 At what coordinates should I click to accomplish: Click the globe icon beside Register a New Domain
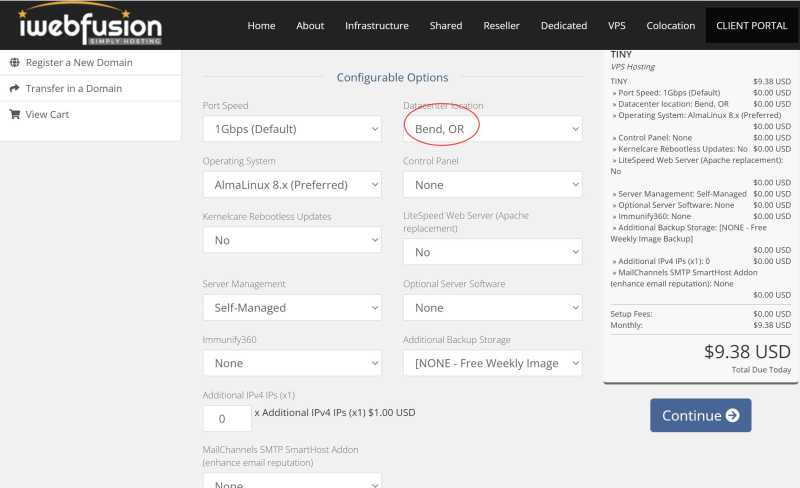click(15, 62)
